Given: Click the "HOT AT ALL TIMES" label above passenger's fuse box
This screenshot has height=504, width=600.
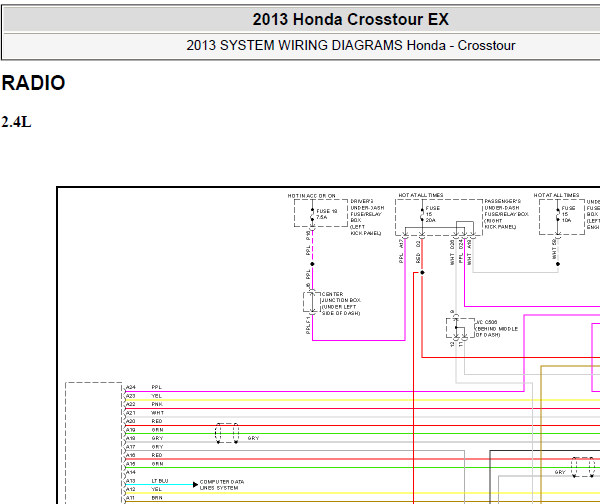Looking at the screenshot, I should click(x=421, y=195).
